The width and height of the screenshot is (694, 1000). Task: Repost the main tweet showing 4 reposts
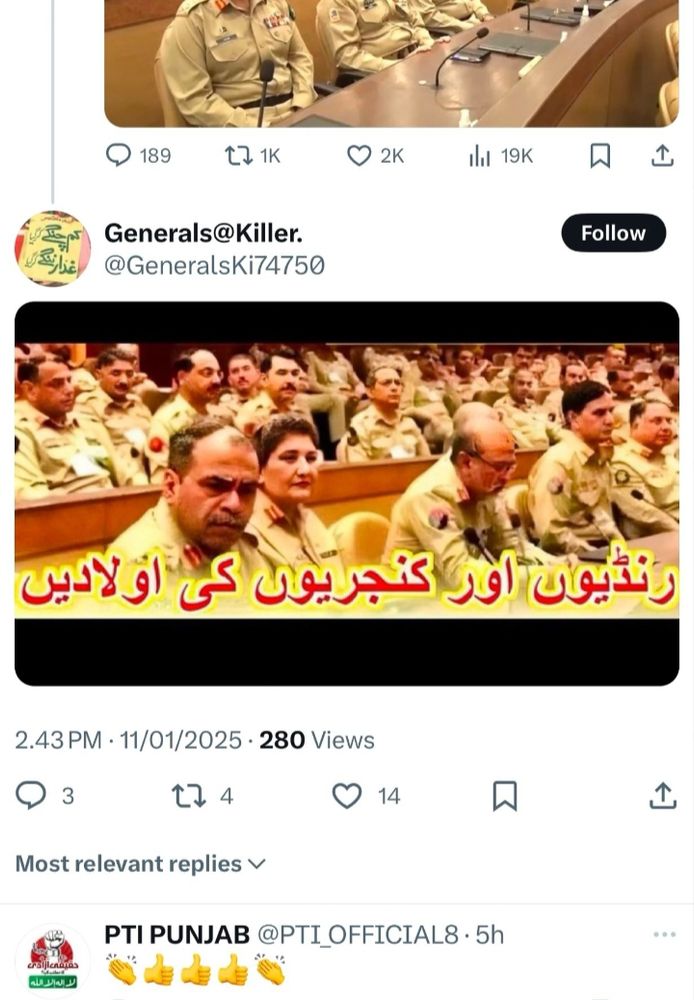[x=203, y=796]
